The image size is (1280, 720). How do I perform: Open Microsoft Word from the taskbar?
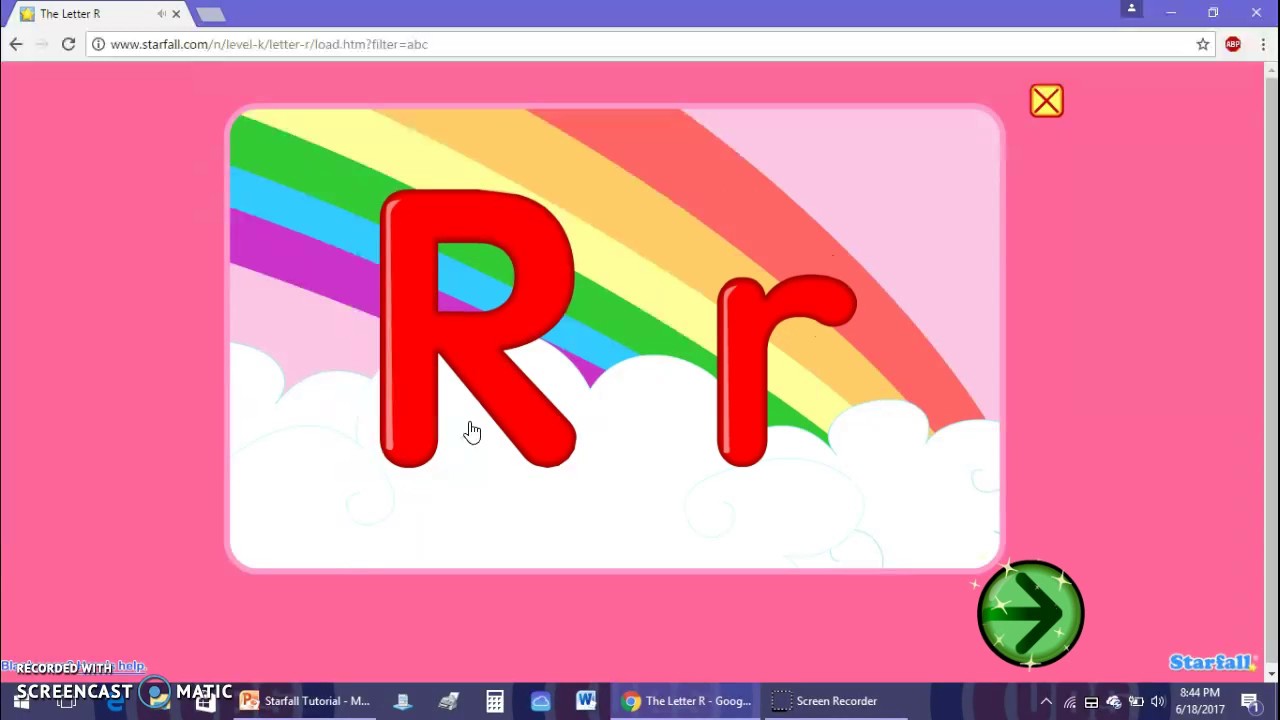pyautogui.click(x=586, y=701)
